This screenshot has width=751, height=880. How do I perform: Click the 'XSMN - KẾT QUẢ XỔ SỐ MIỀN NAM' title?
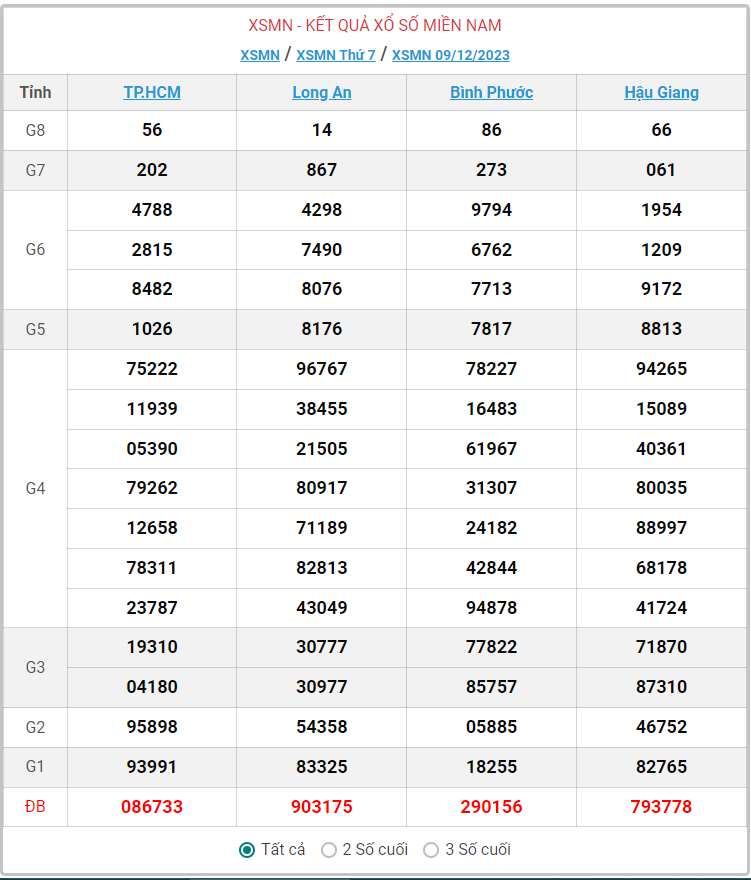tap(375, 25)
